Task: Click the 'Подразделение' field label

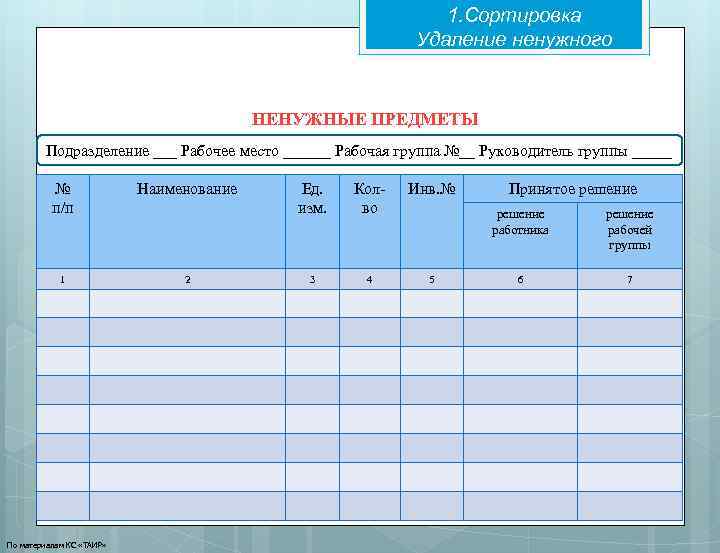Action: point(97,151)
